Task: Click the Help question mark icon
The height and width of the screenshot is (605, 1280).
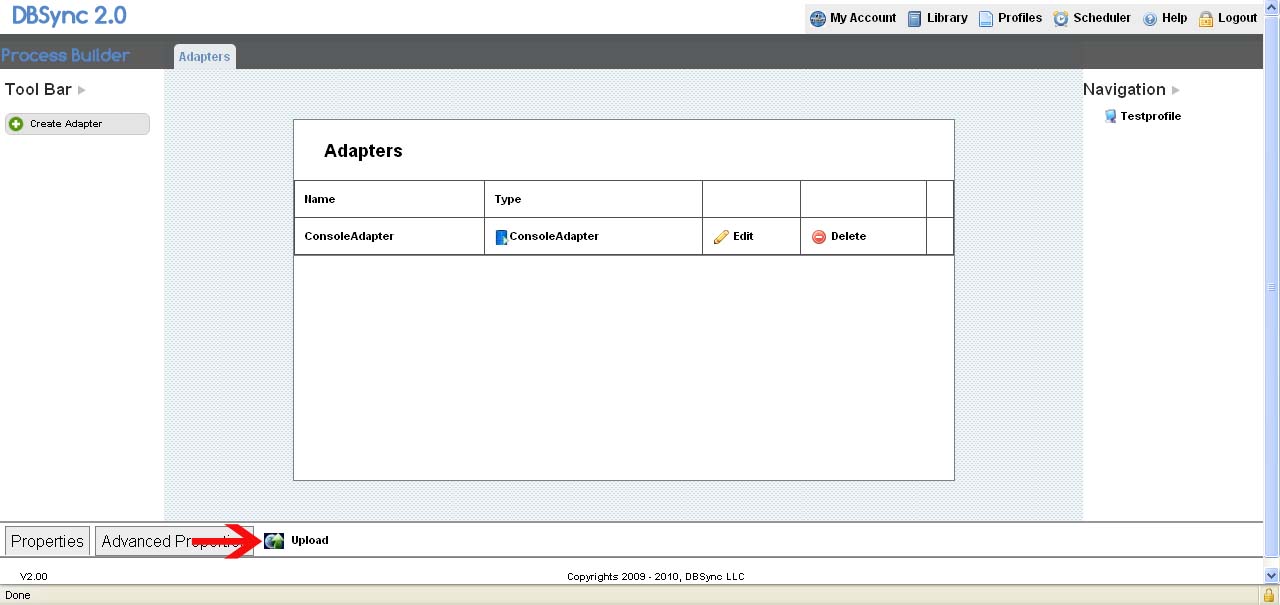Action: click(x=1150, y=18)
